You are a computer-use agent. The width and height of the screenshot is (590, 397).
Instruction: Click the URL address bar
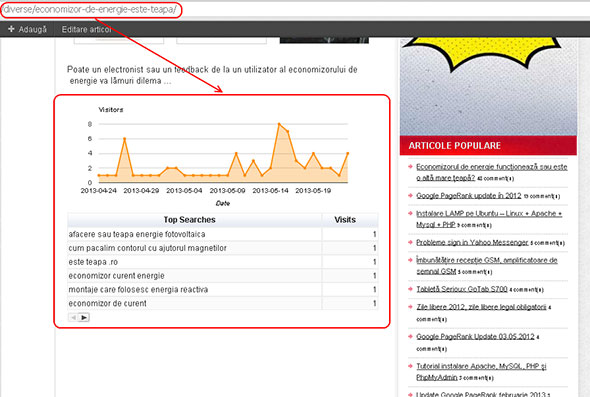pyautogui.click(x=295, y=9)
